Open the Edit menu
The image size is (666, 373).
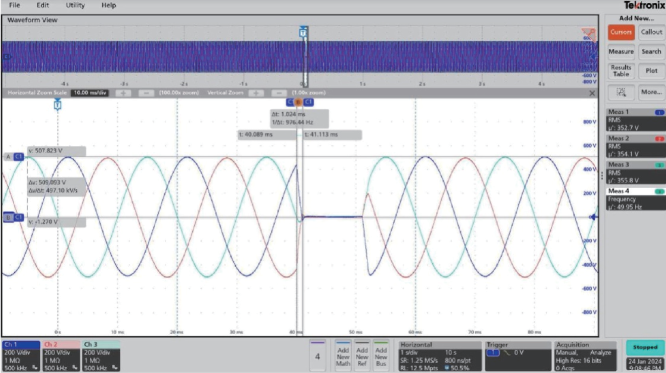tap(42, 5)
